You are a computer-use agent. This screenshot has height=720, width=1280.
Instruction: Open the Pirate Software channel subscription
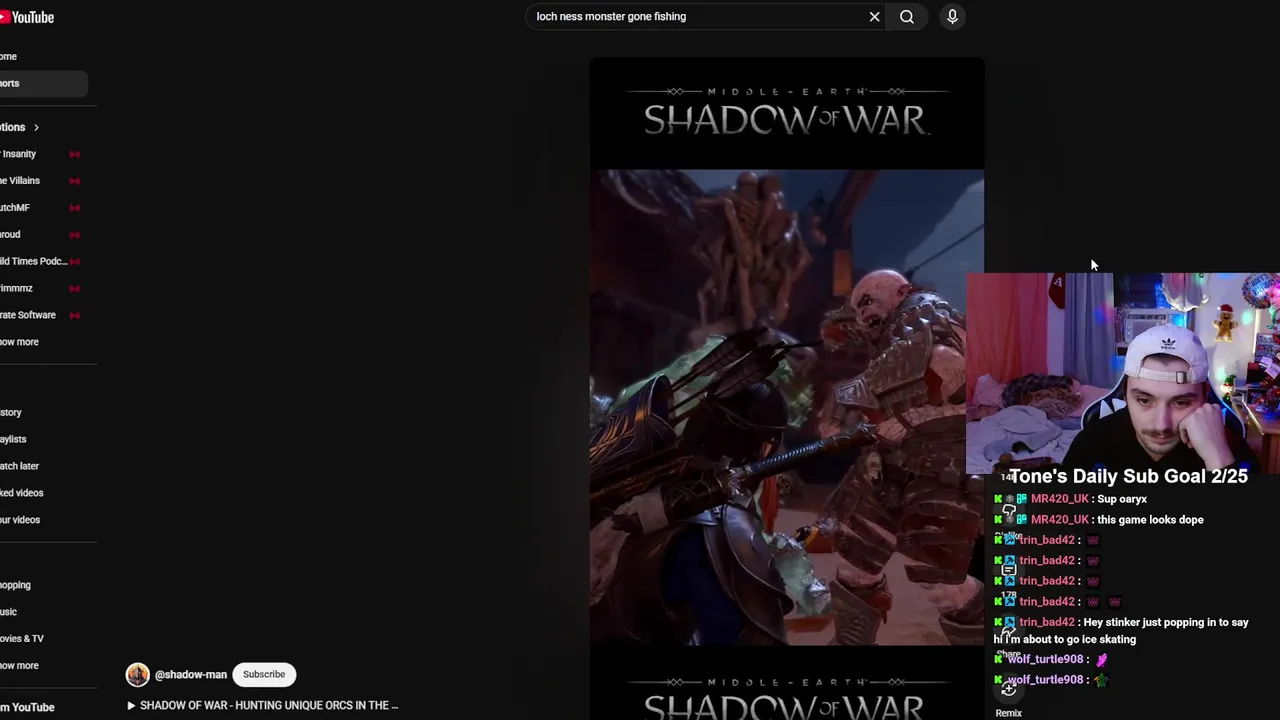28,315
